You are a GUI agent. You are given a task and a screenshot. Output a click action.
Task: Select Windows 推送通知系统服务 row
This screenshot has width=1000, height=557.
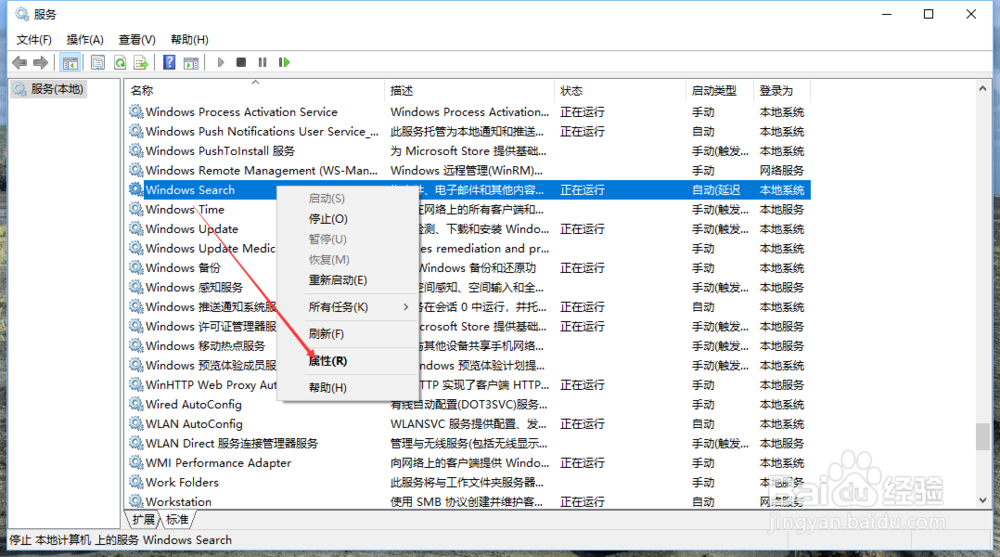[x=468, y=307]
